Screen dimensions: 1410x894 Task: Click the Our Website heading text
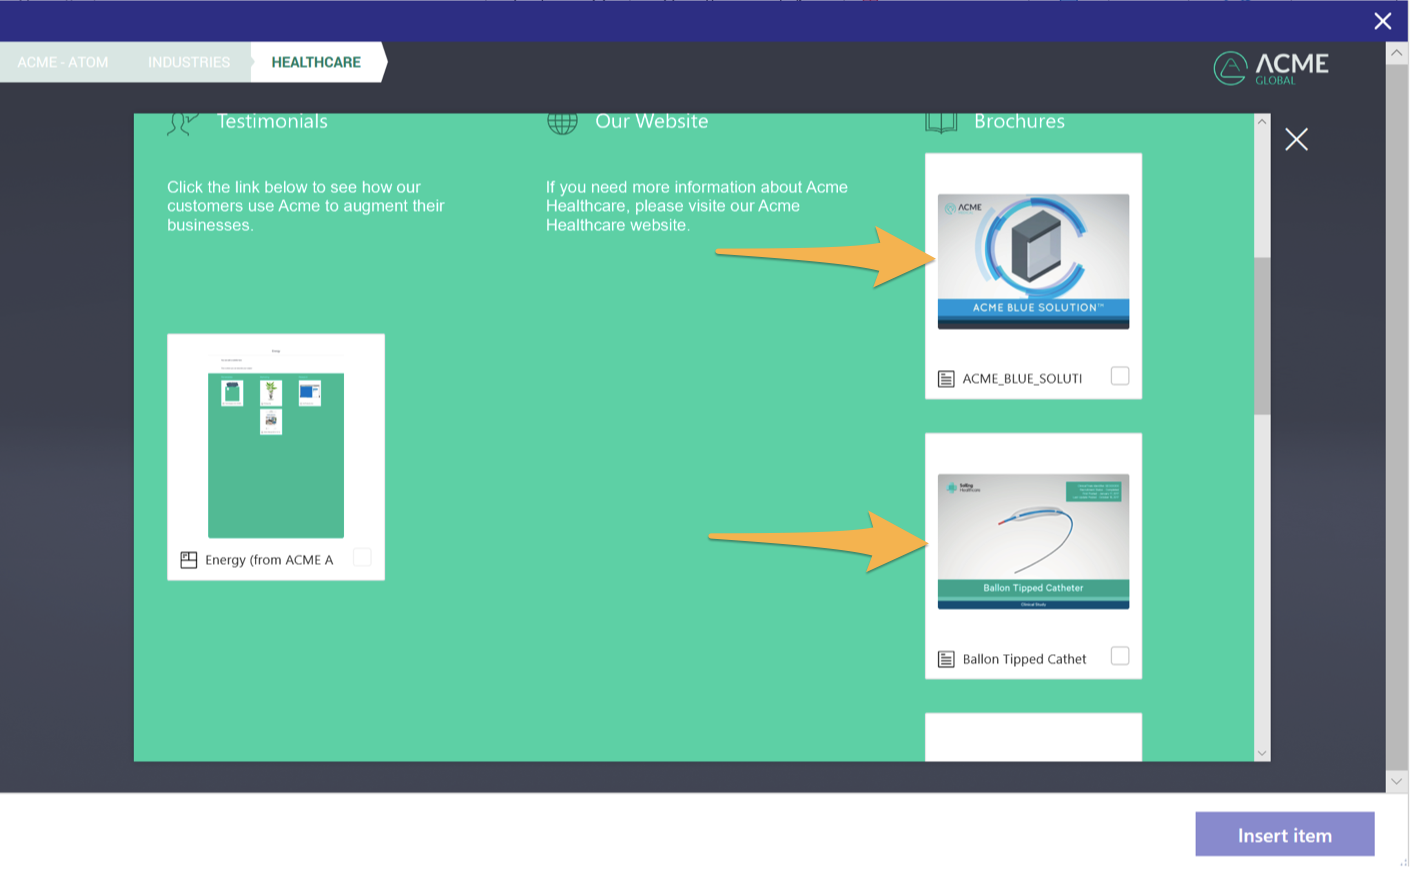(x=652, y=122)
